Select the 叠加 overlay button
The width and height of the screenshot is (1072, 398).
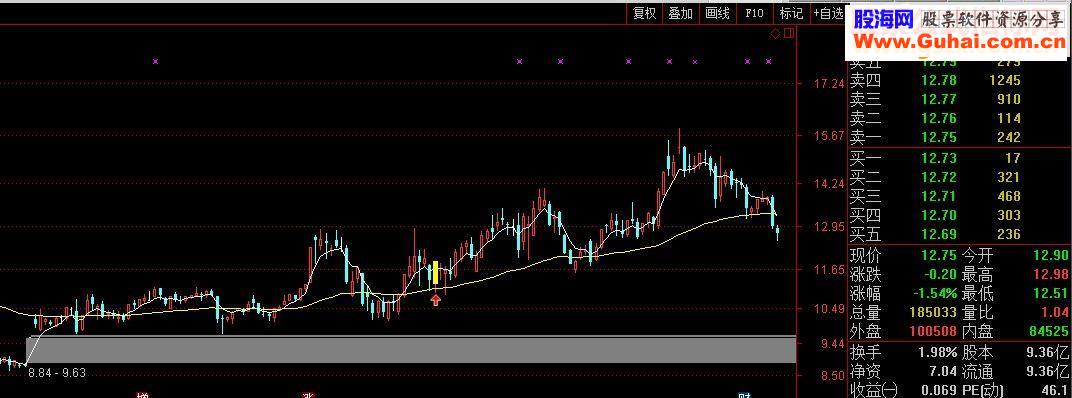(x=680, y=13)
